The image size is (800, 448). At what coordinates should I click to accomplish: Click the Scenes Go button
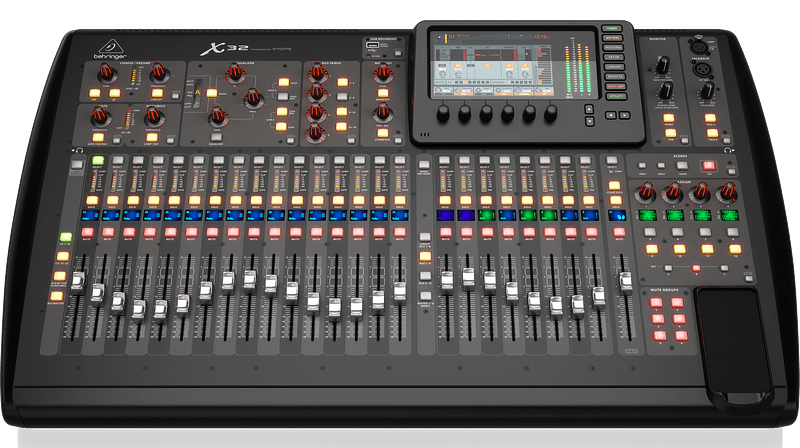tap(708, 166)
